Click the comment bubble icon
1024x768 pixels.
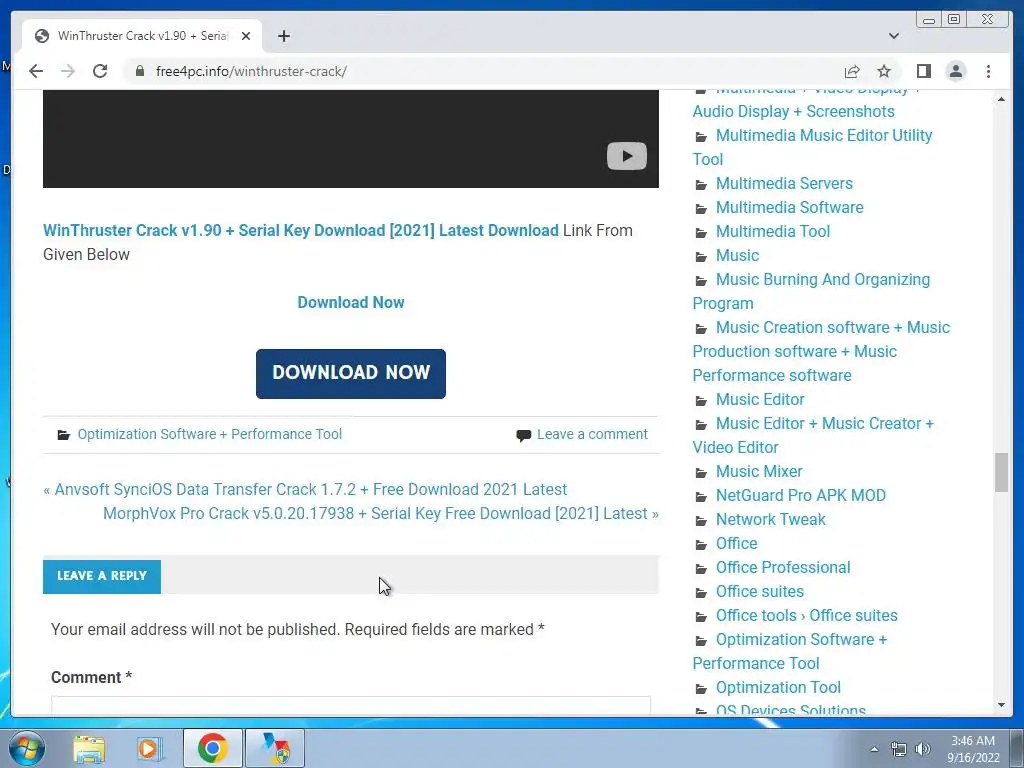[523, 436]
